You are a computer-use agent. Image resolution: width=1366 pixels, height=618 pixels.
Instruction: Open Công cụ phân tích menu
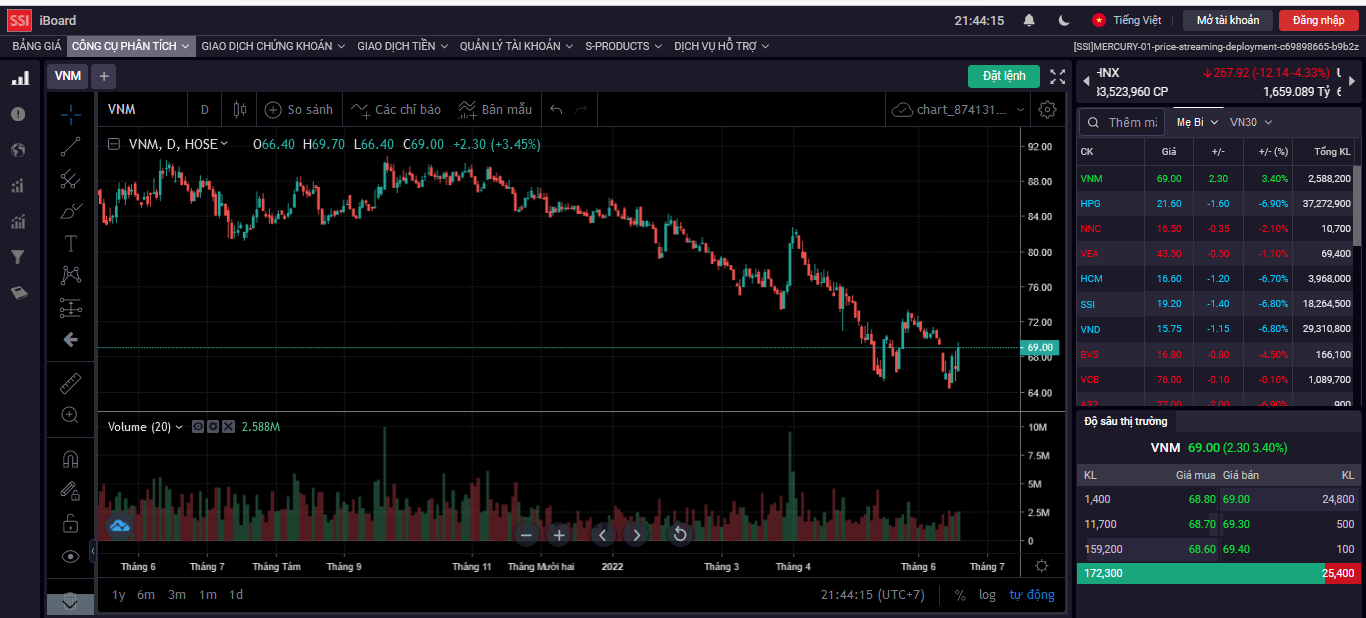tap(131, 46)
